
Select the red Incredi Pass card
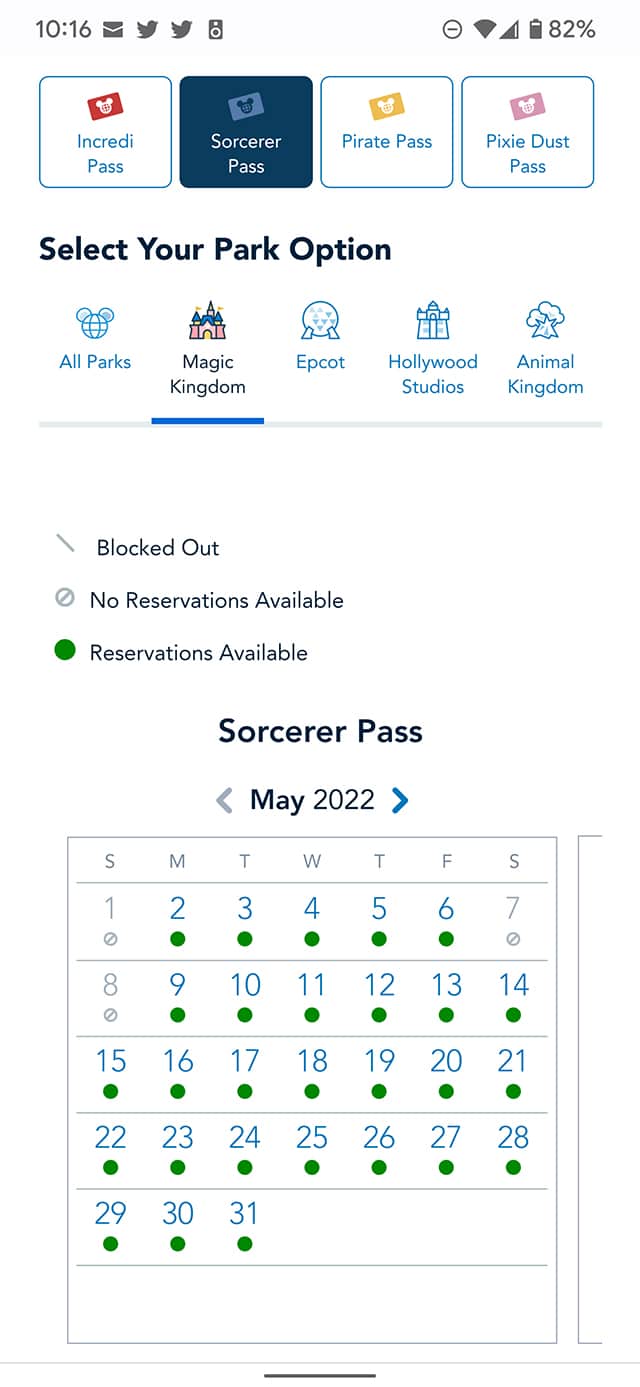pos(105,132)
